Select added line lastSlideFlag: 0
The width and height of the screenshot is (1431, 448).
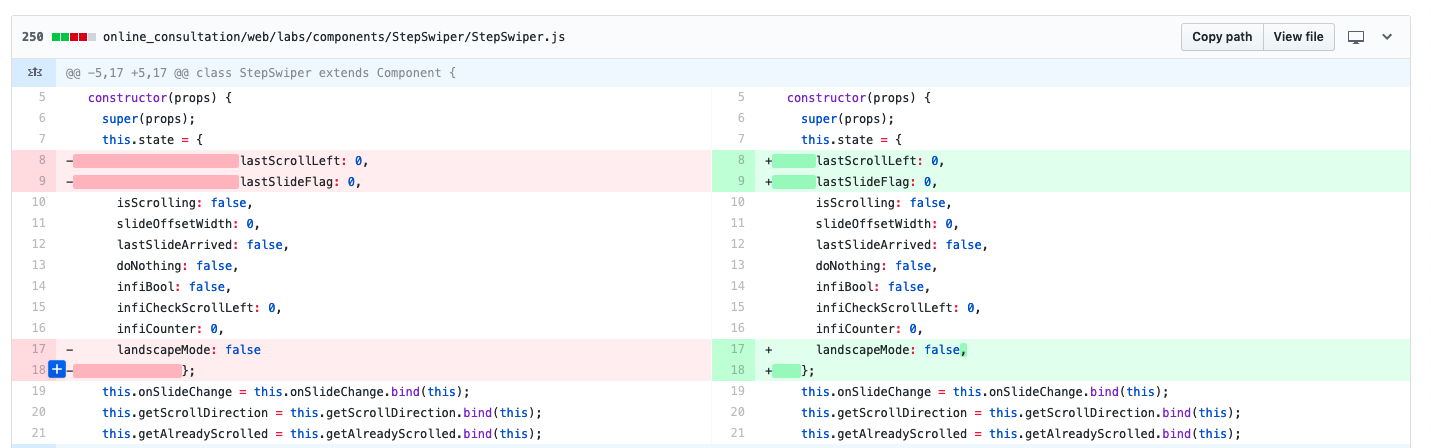point(1084,182)
